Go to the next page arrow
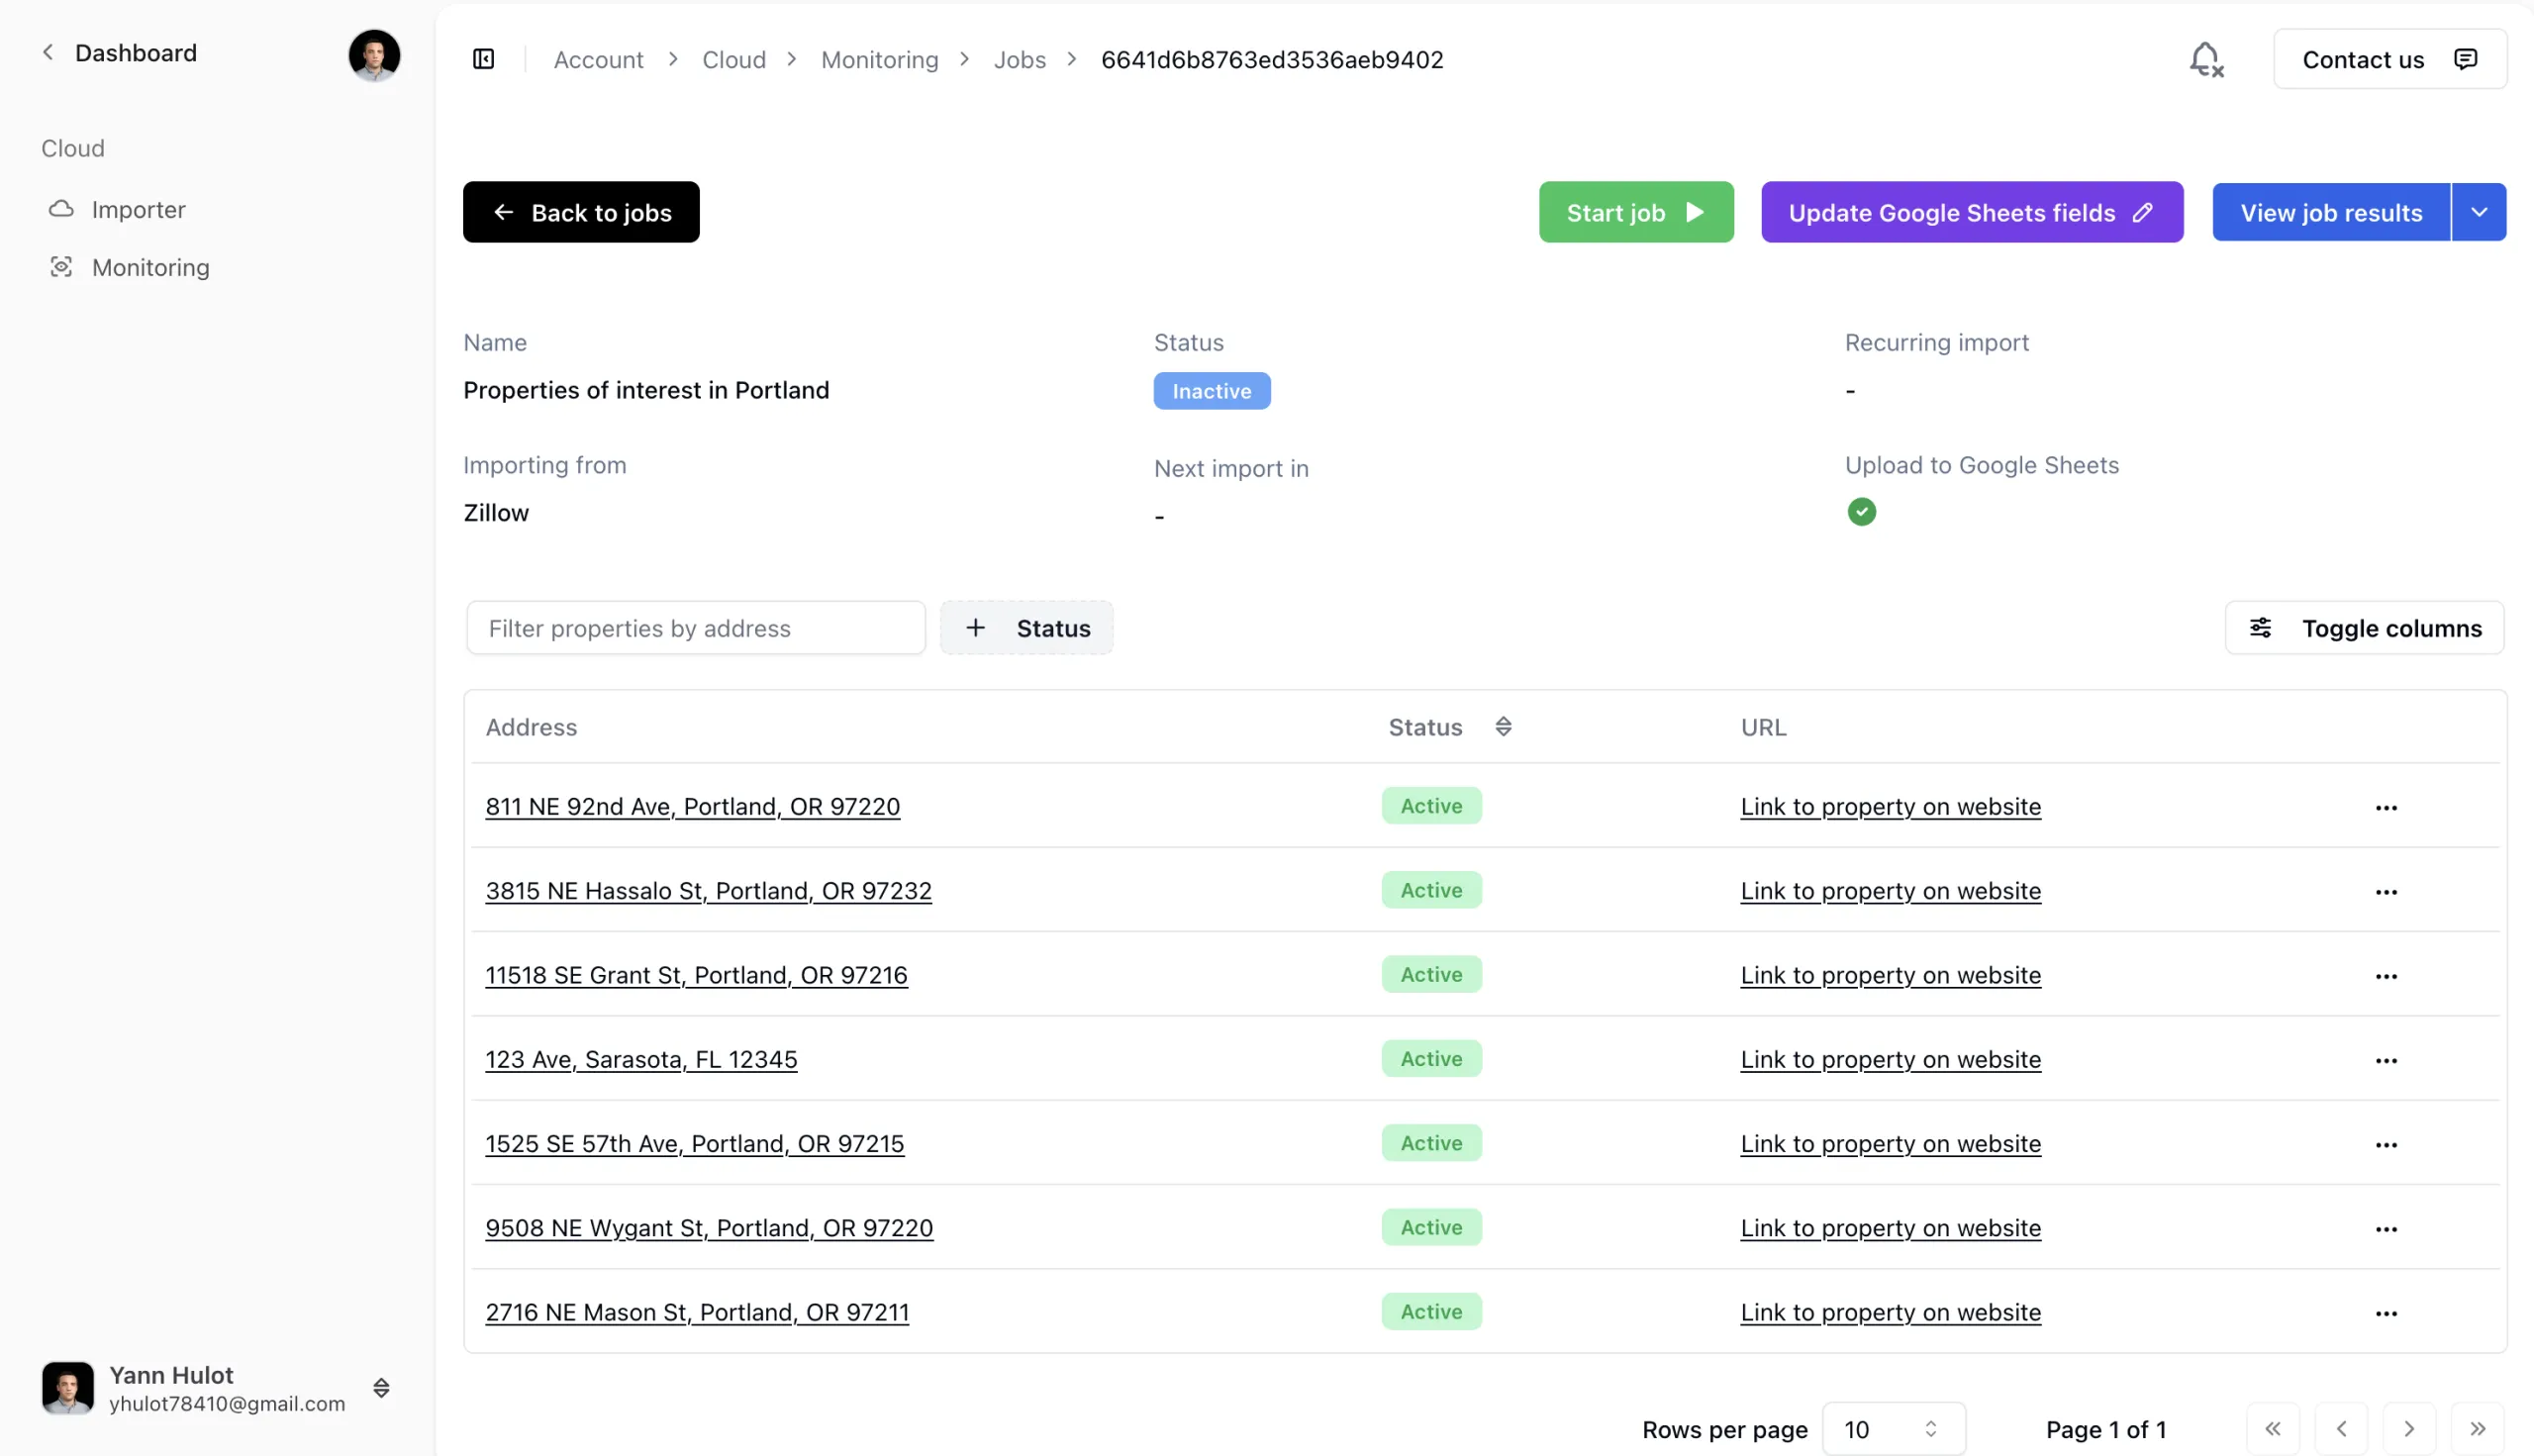2534x1456 pixels. click(x=2408, y=1429)
